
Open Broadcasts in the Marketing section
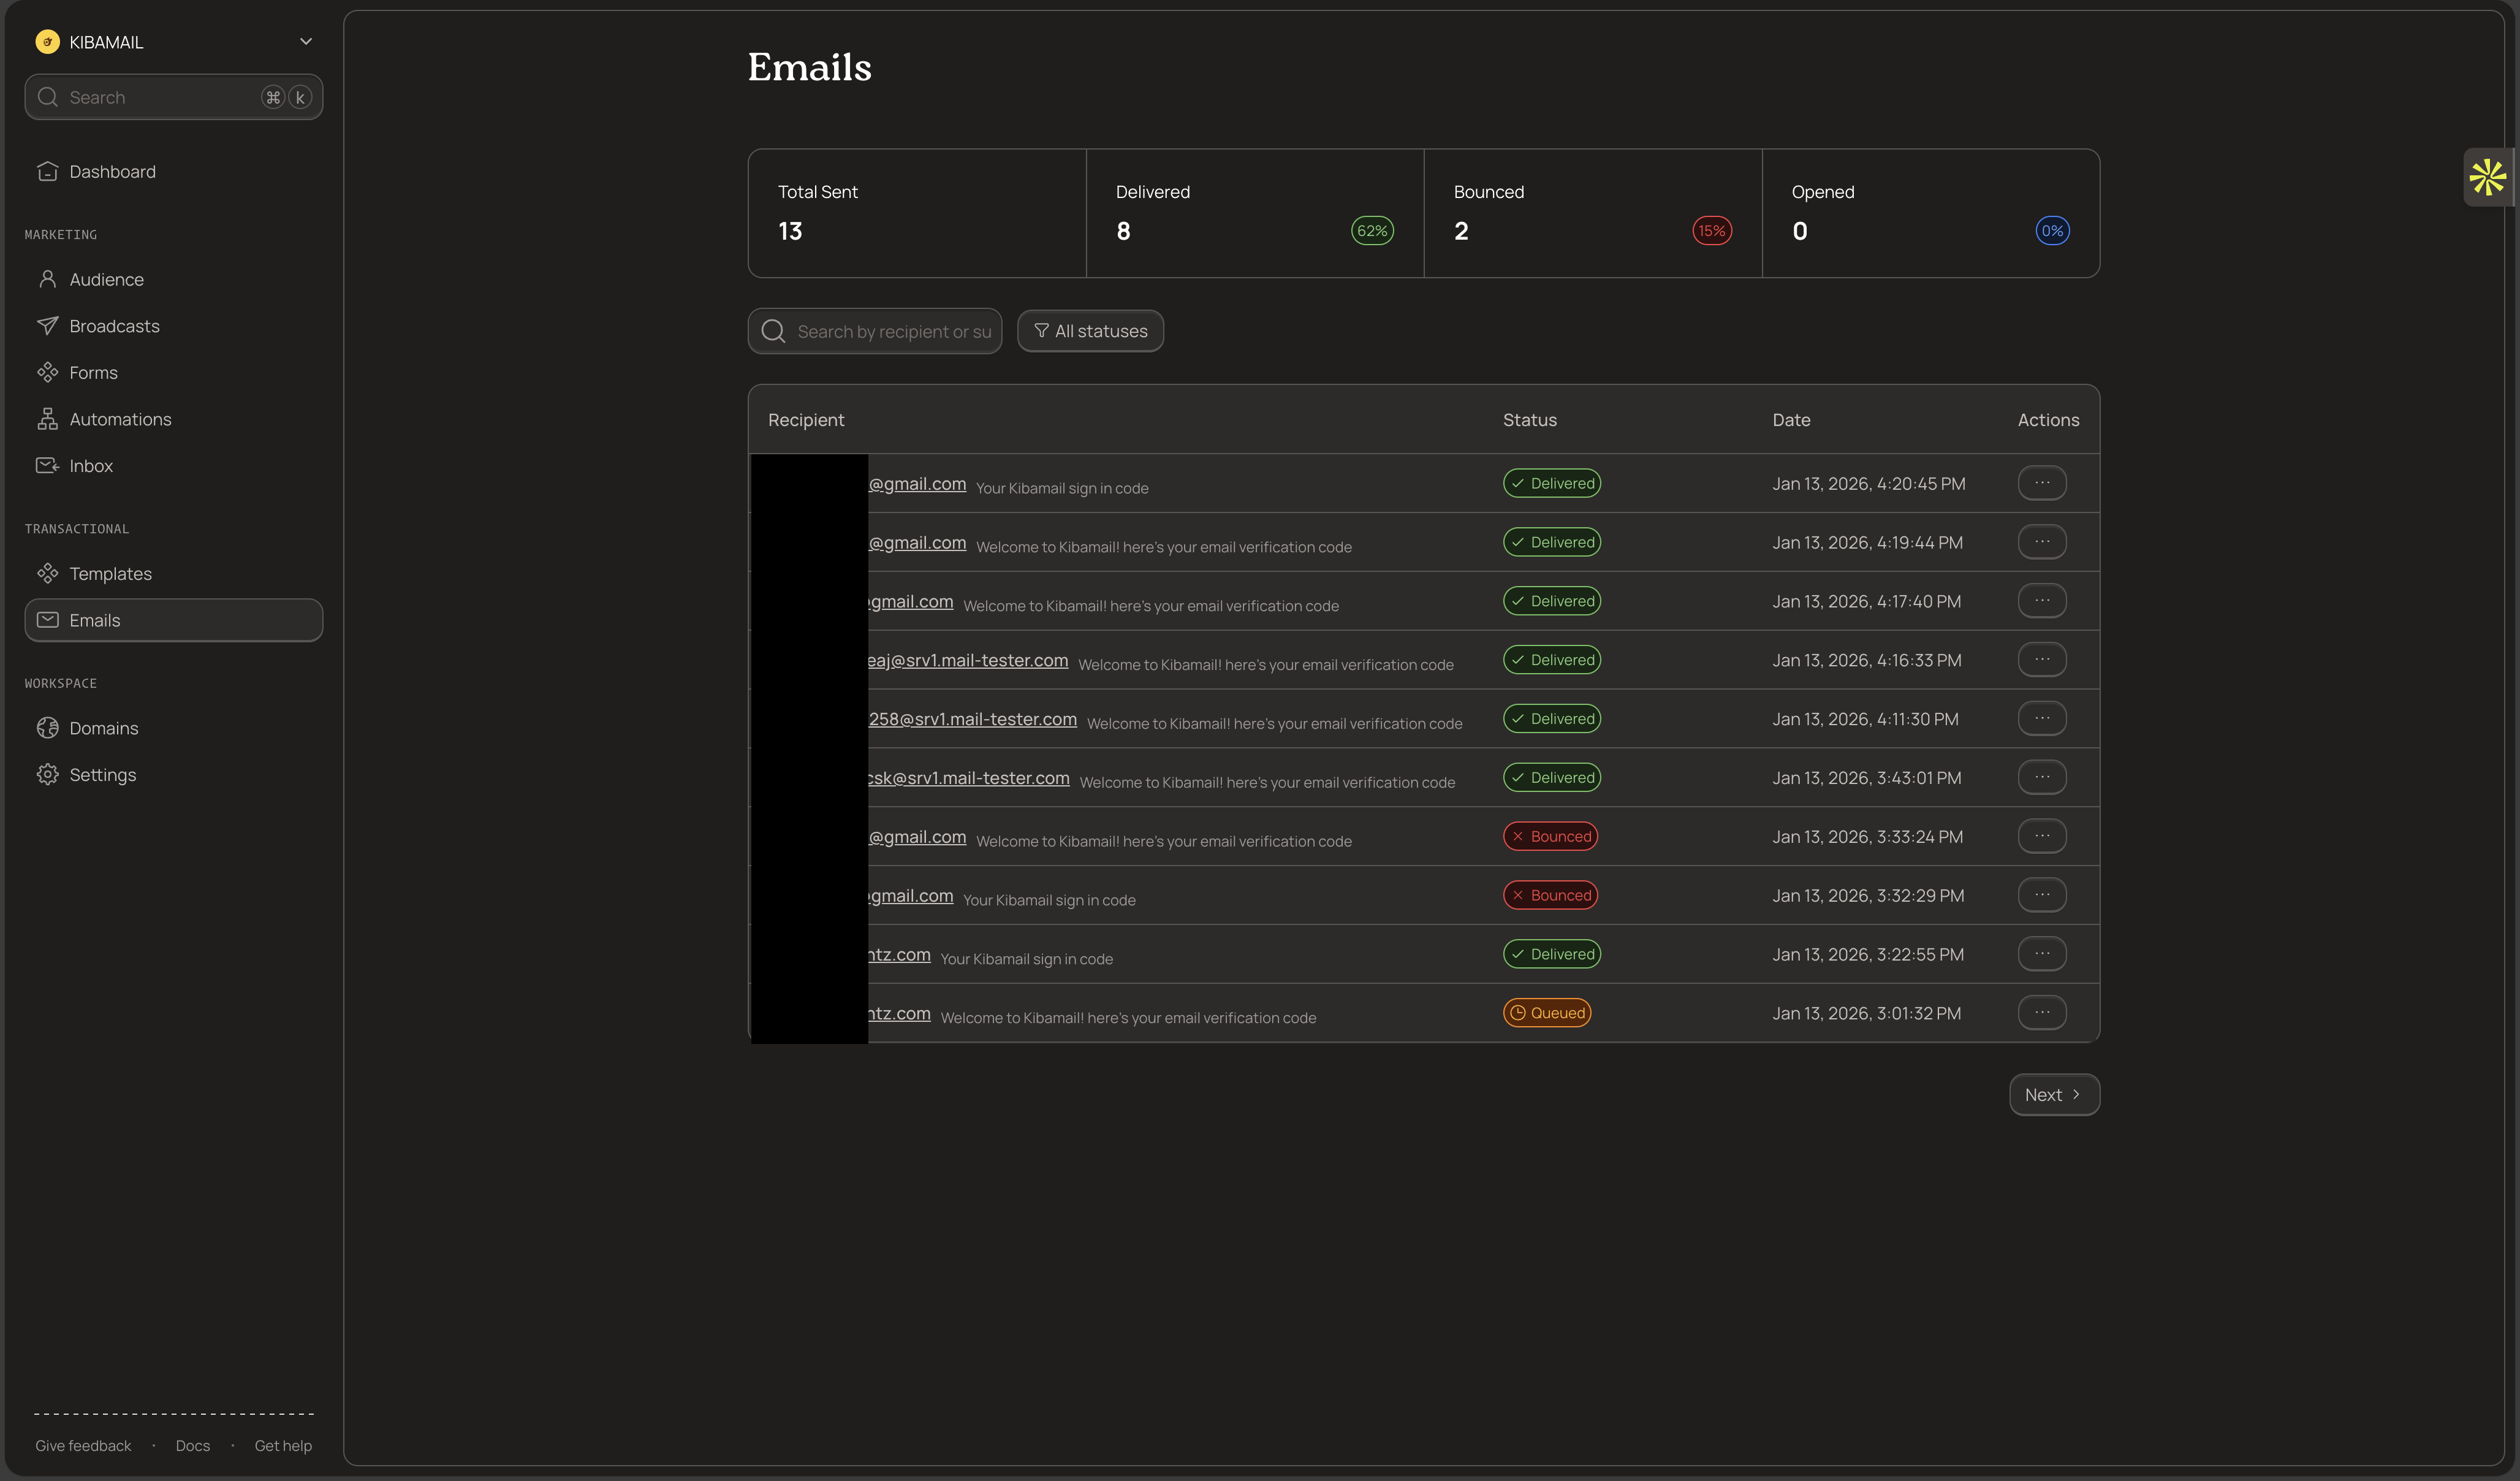coord(114,325)
